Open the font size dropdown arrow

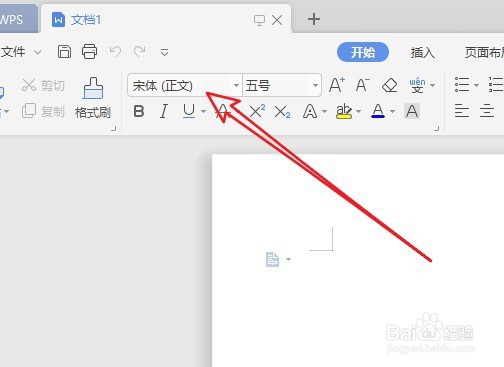pyautogui.click(x=315, y=85)
